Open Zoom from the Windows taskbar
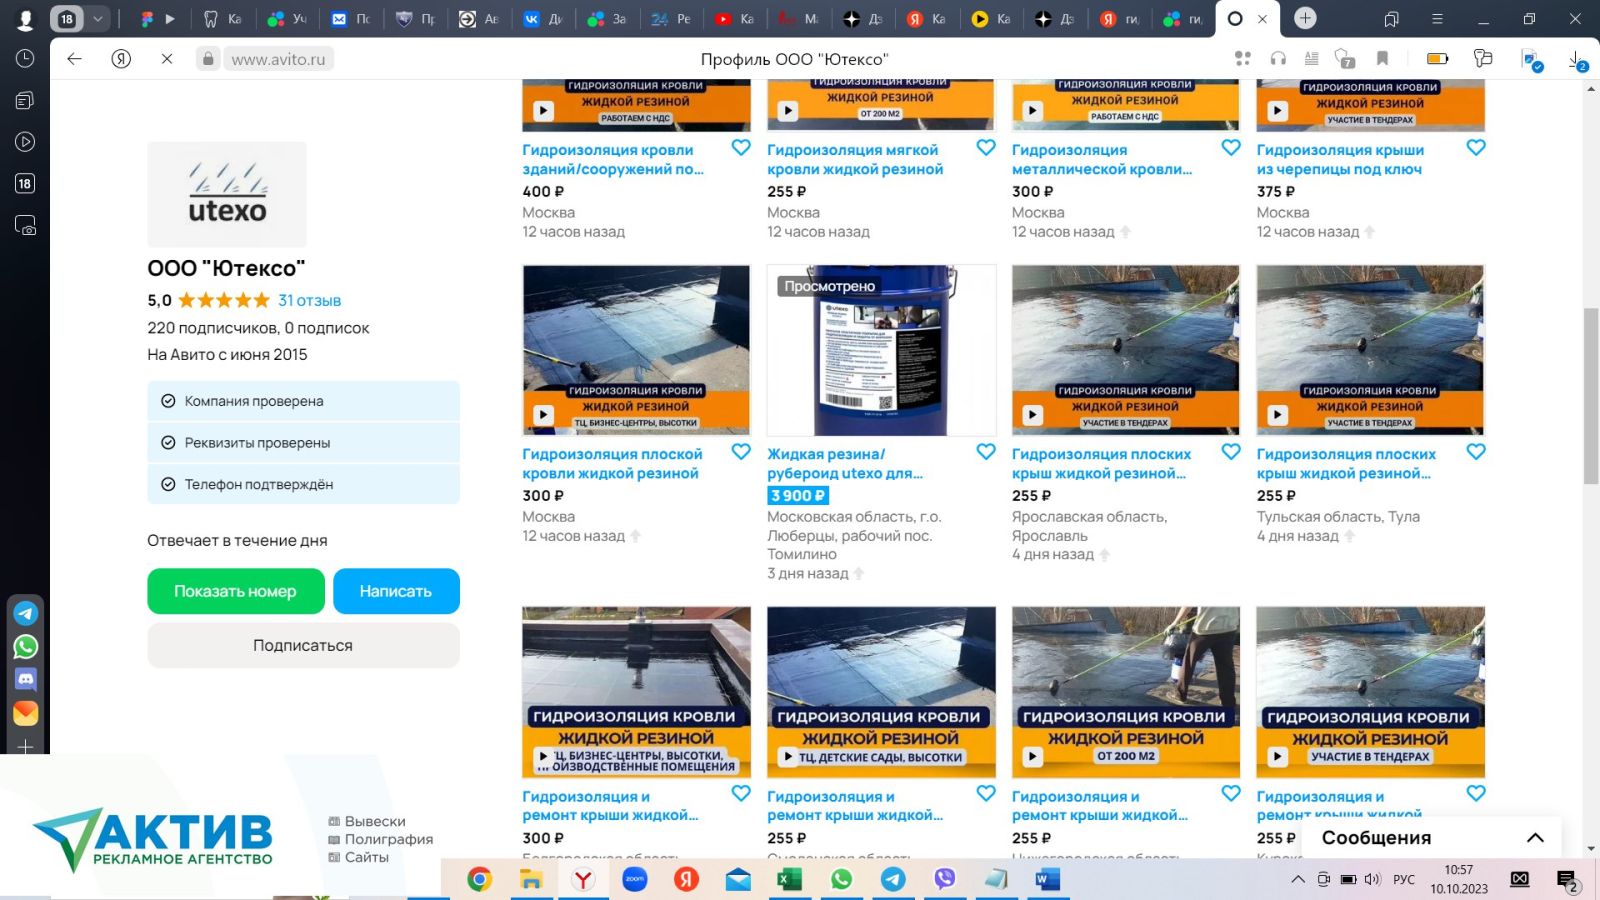This screenshot has height=900, width=1600. coord(634,879)
